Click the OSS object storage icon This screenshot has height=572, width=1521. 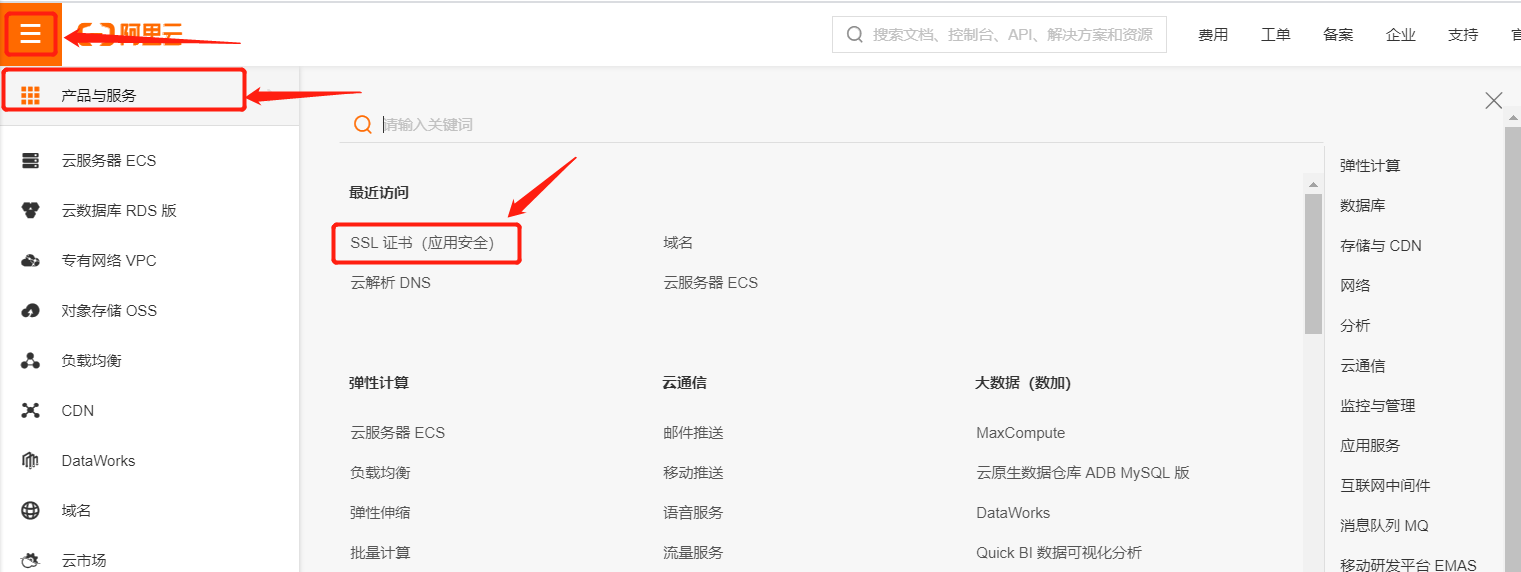pos(31,311)
